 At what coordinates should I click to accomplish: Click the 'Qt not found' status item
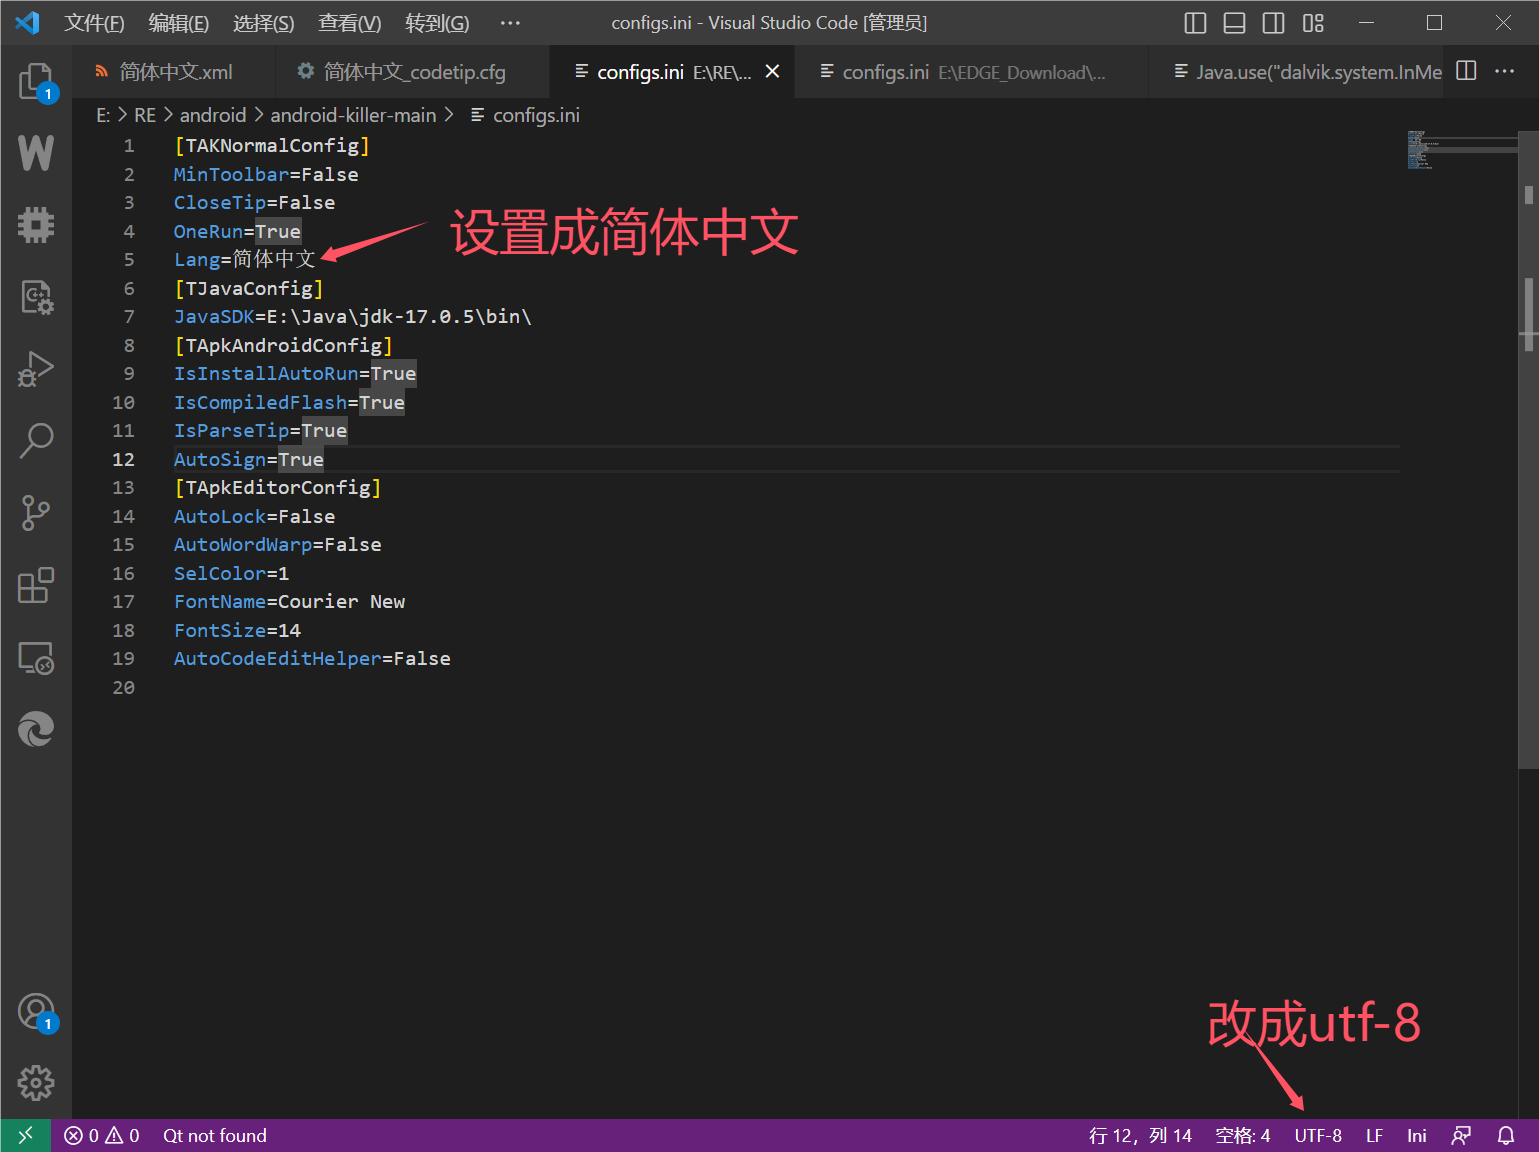pyautogui.click(x=214, y=1135)
